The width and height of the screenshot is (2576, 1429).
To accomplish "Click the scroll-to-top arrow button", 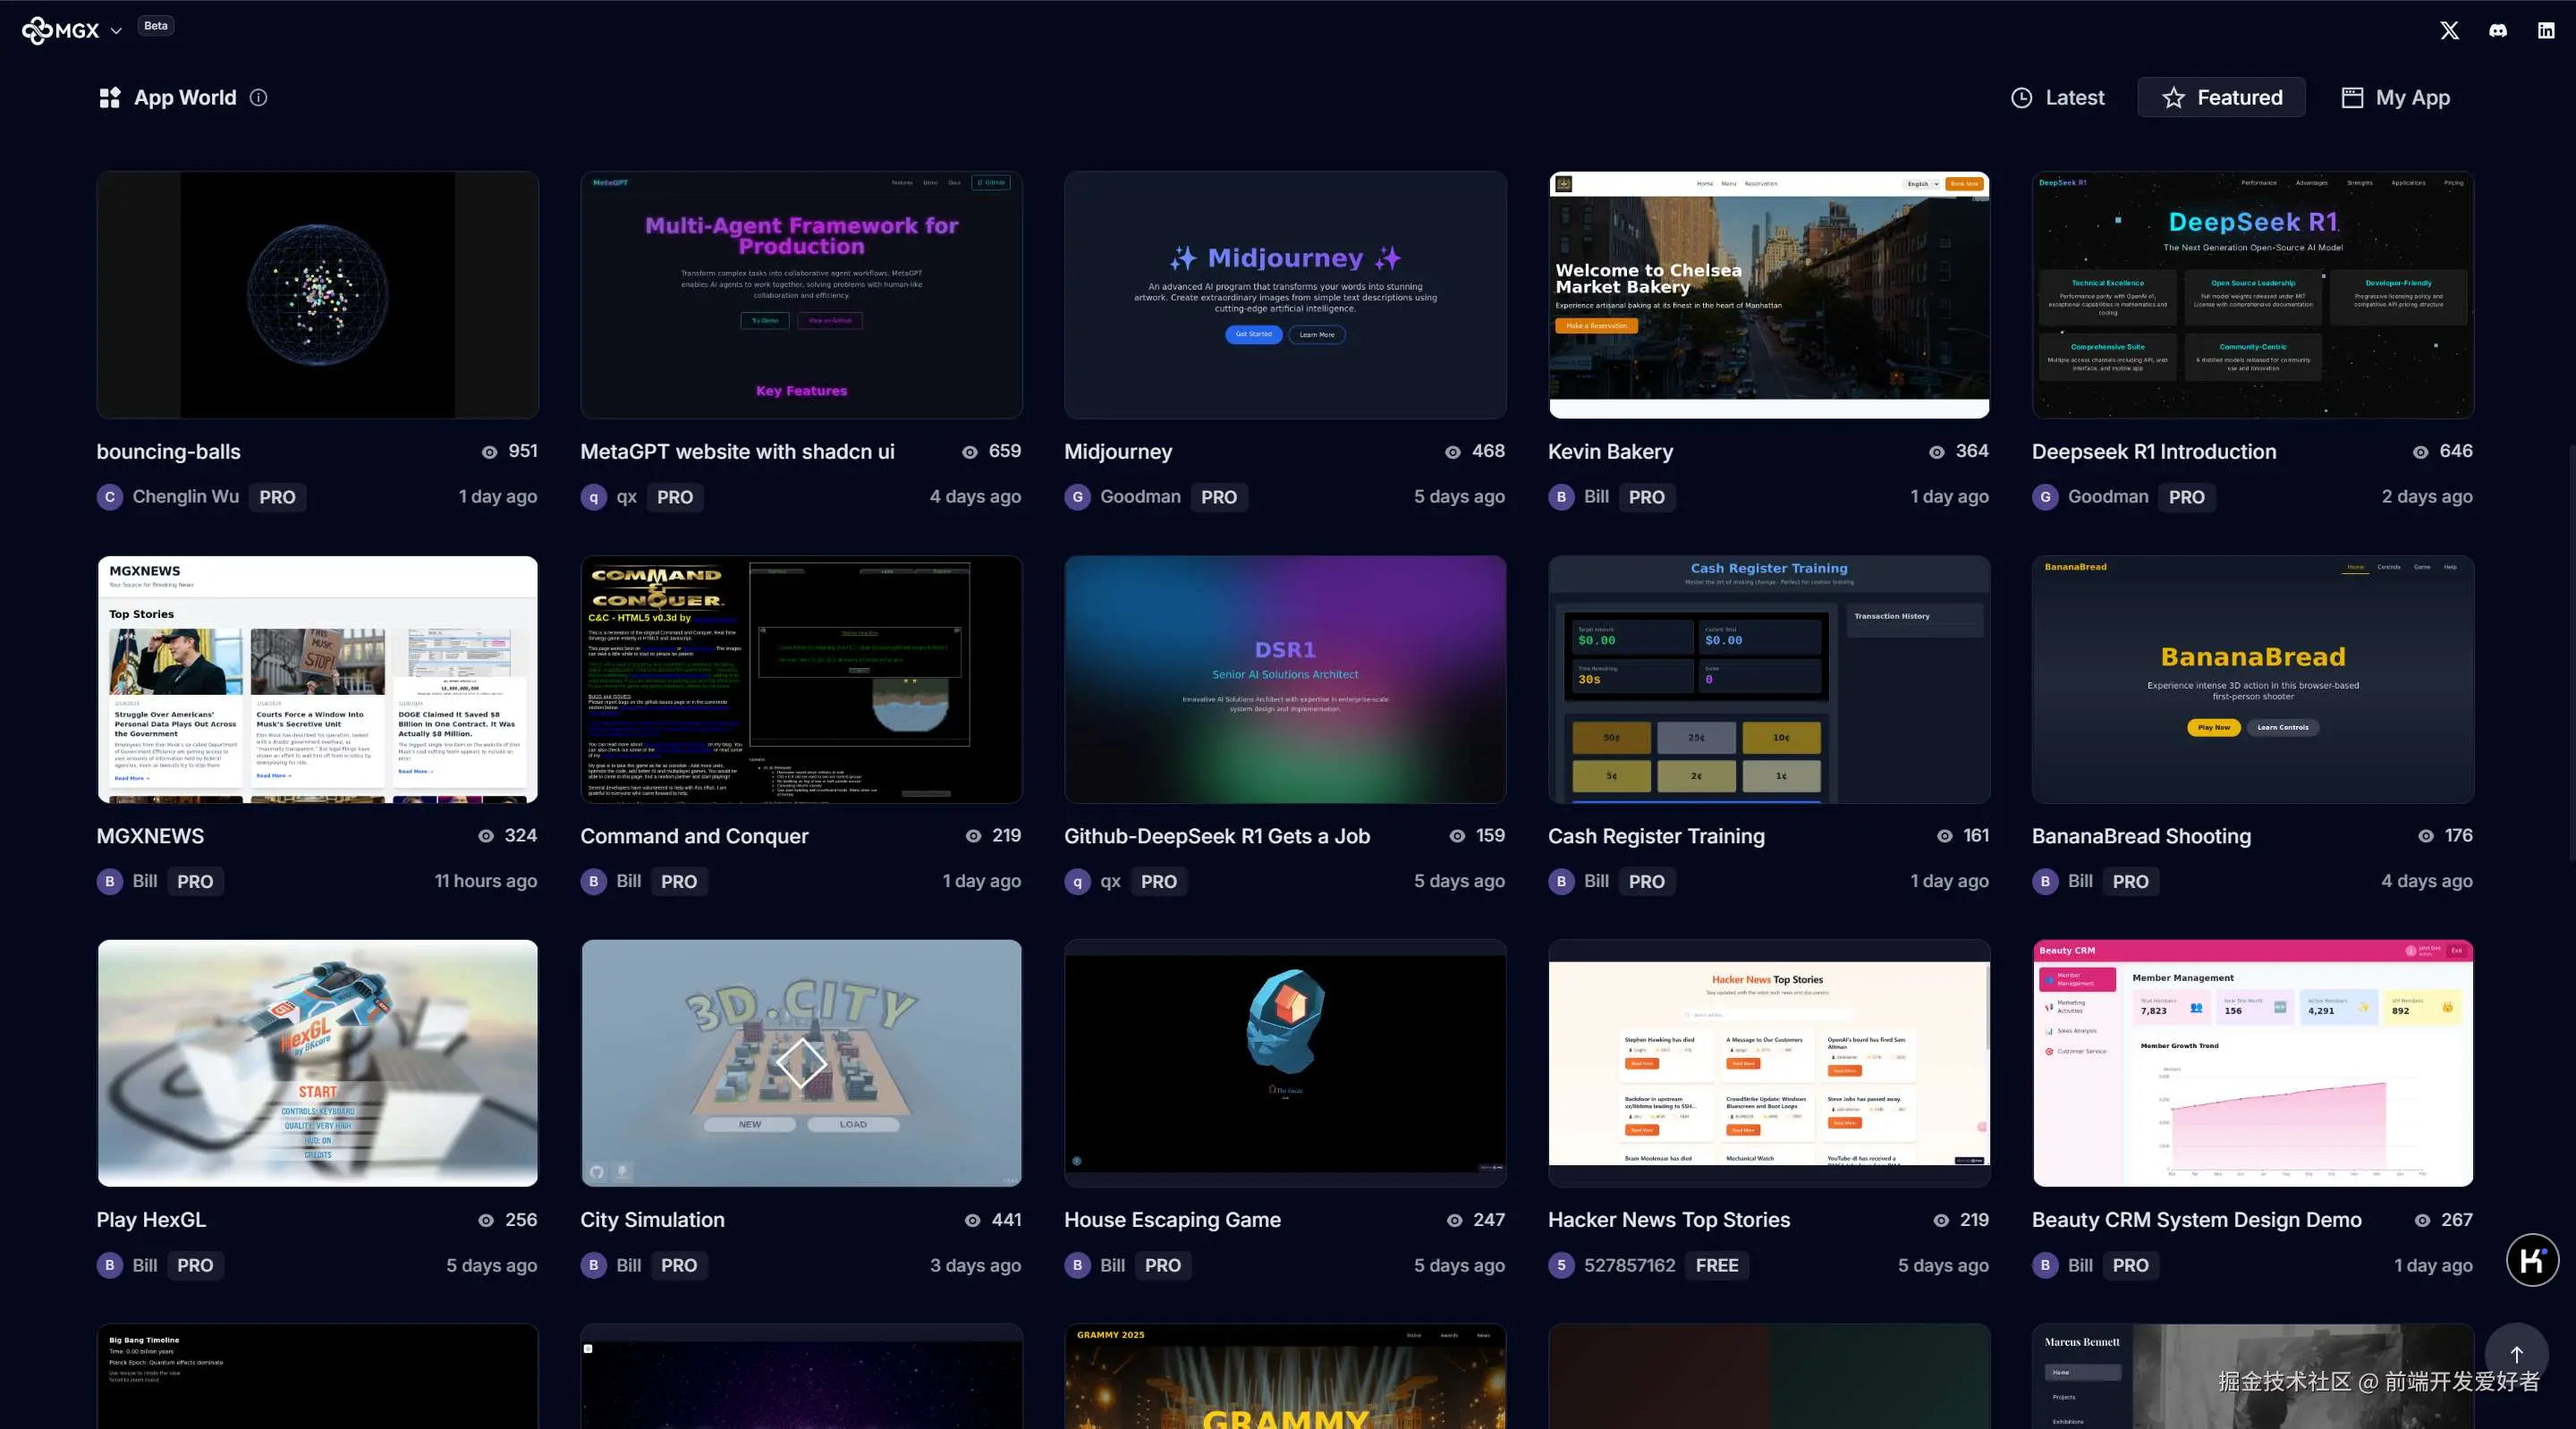I will click(2516, 1354).
